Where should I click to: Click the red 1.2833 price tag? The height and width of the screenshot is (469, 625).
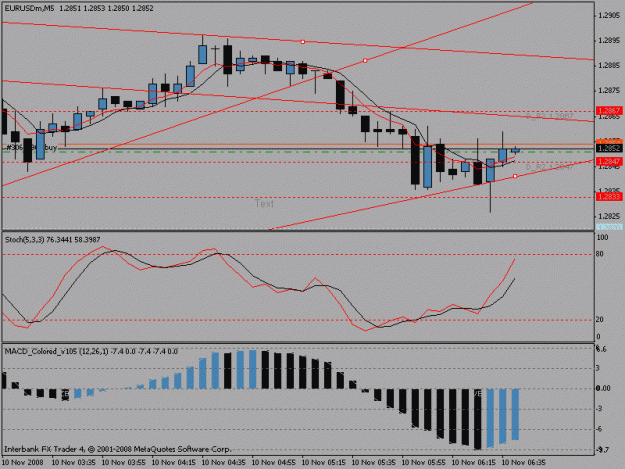coord(609,196)
